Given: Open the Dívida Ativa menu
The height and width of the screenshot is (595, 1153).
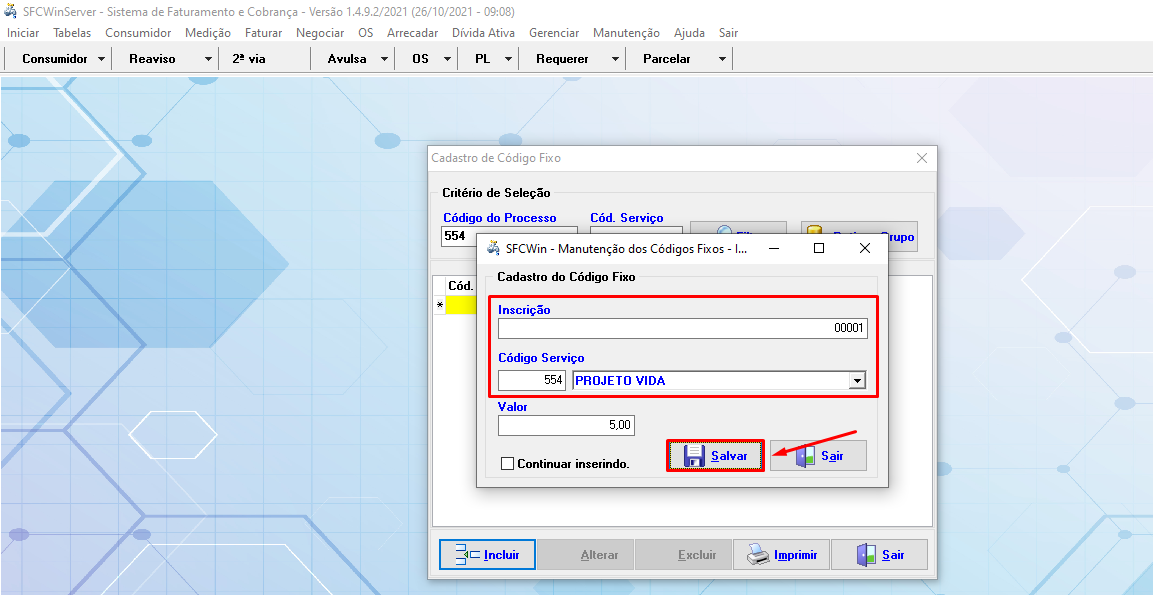Looking at the screenshot, I should point(484,33).
